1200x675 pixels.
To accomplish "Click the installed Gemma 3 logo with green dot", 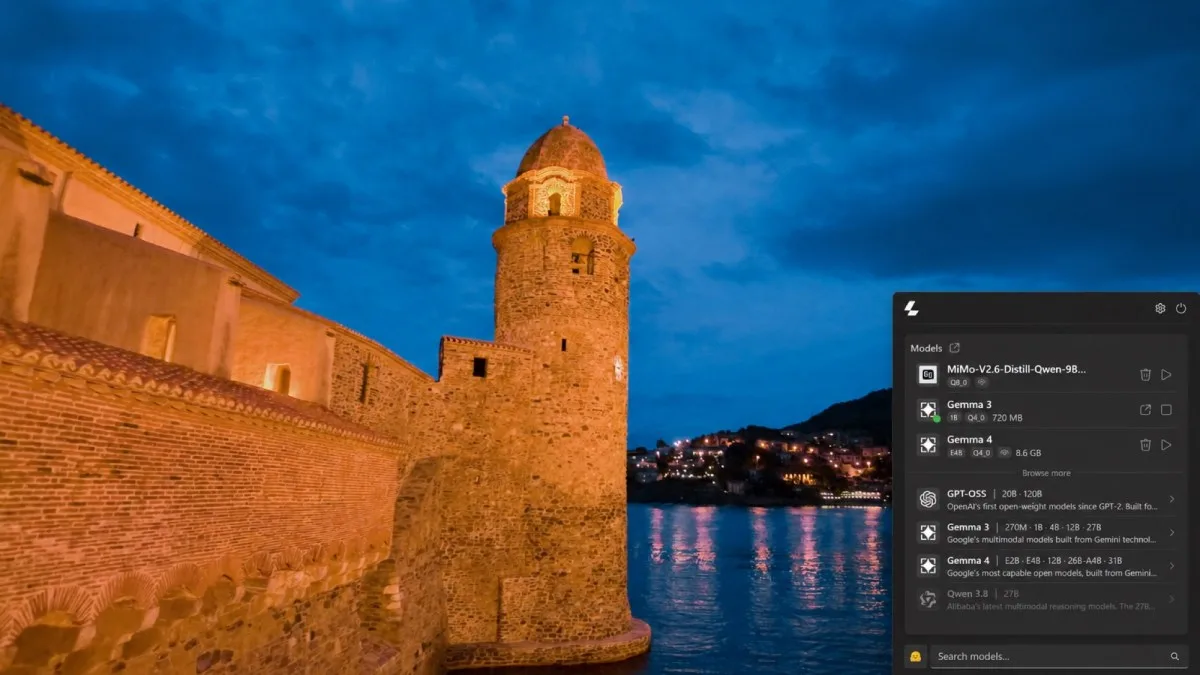I will (928, 409).
